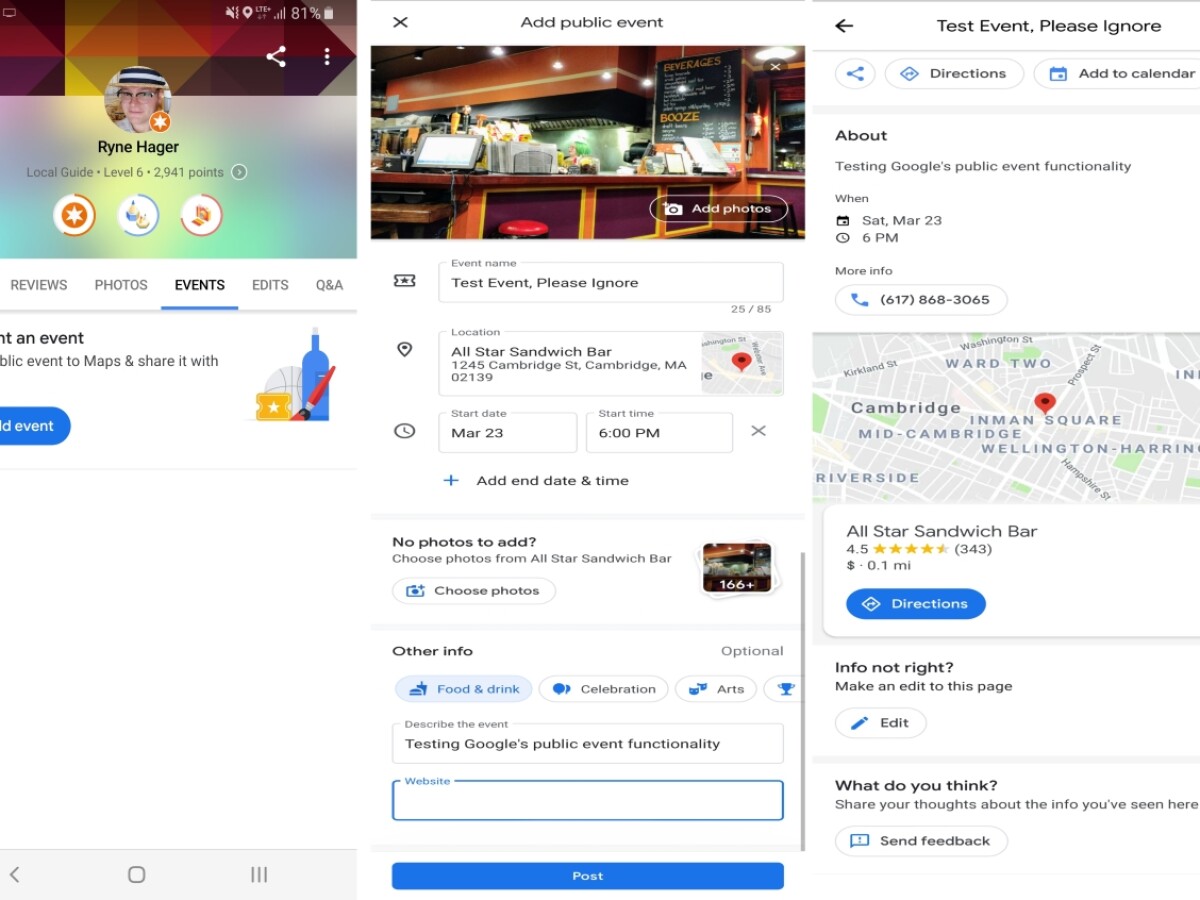Image resolution: width=1200 pixels, height=900 pixels.
Task: Open the Local Guide points arrow
Action: [x=239, y=172]
